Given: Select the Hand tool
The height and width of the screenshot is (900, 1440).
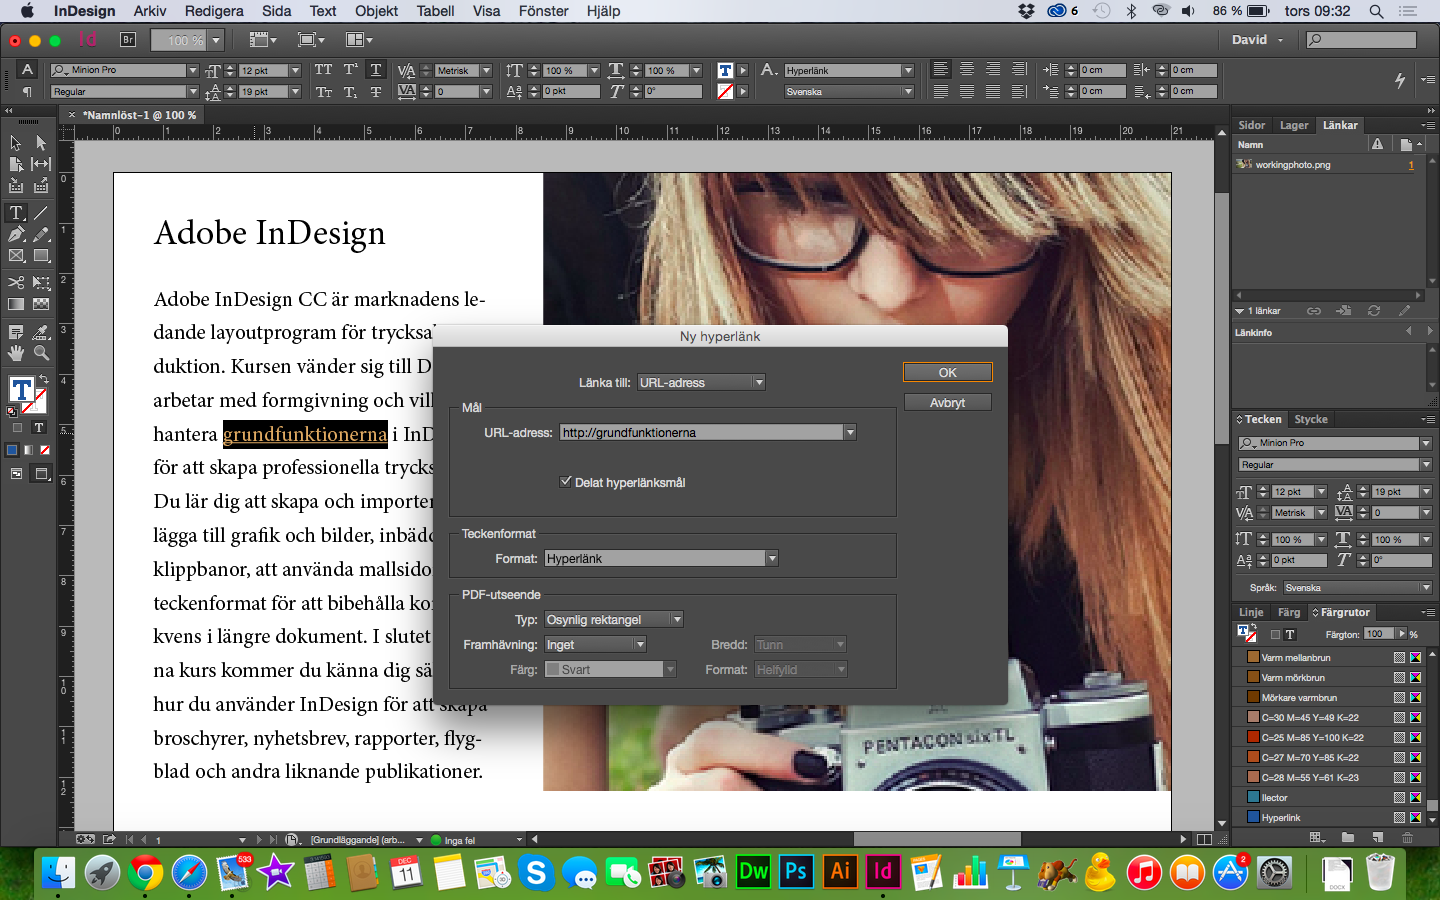Looking at the screenshot, I should [16, 353].
